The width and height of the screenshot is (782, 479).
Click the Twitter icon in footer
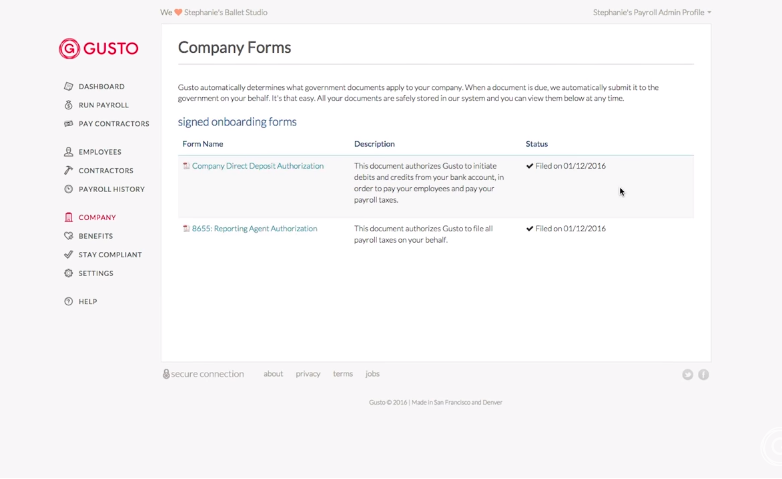point(688,375)
